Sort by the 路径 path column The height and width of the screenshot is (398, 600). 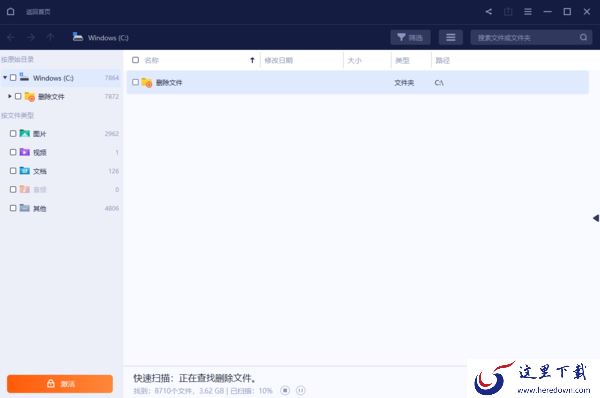coord(442,60)
